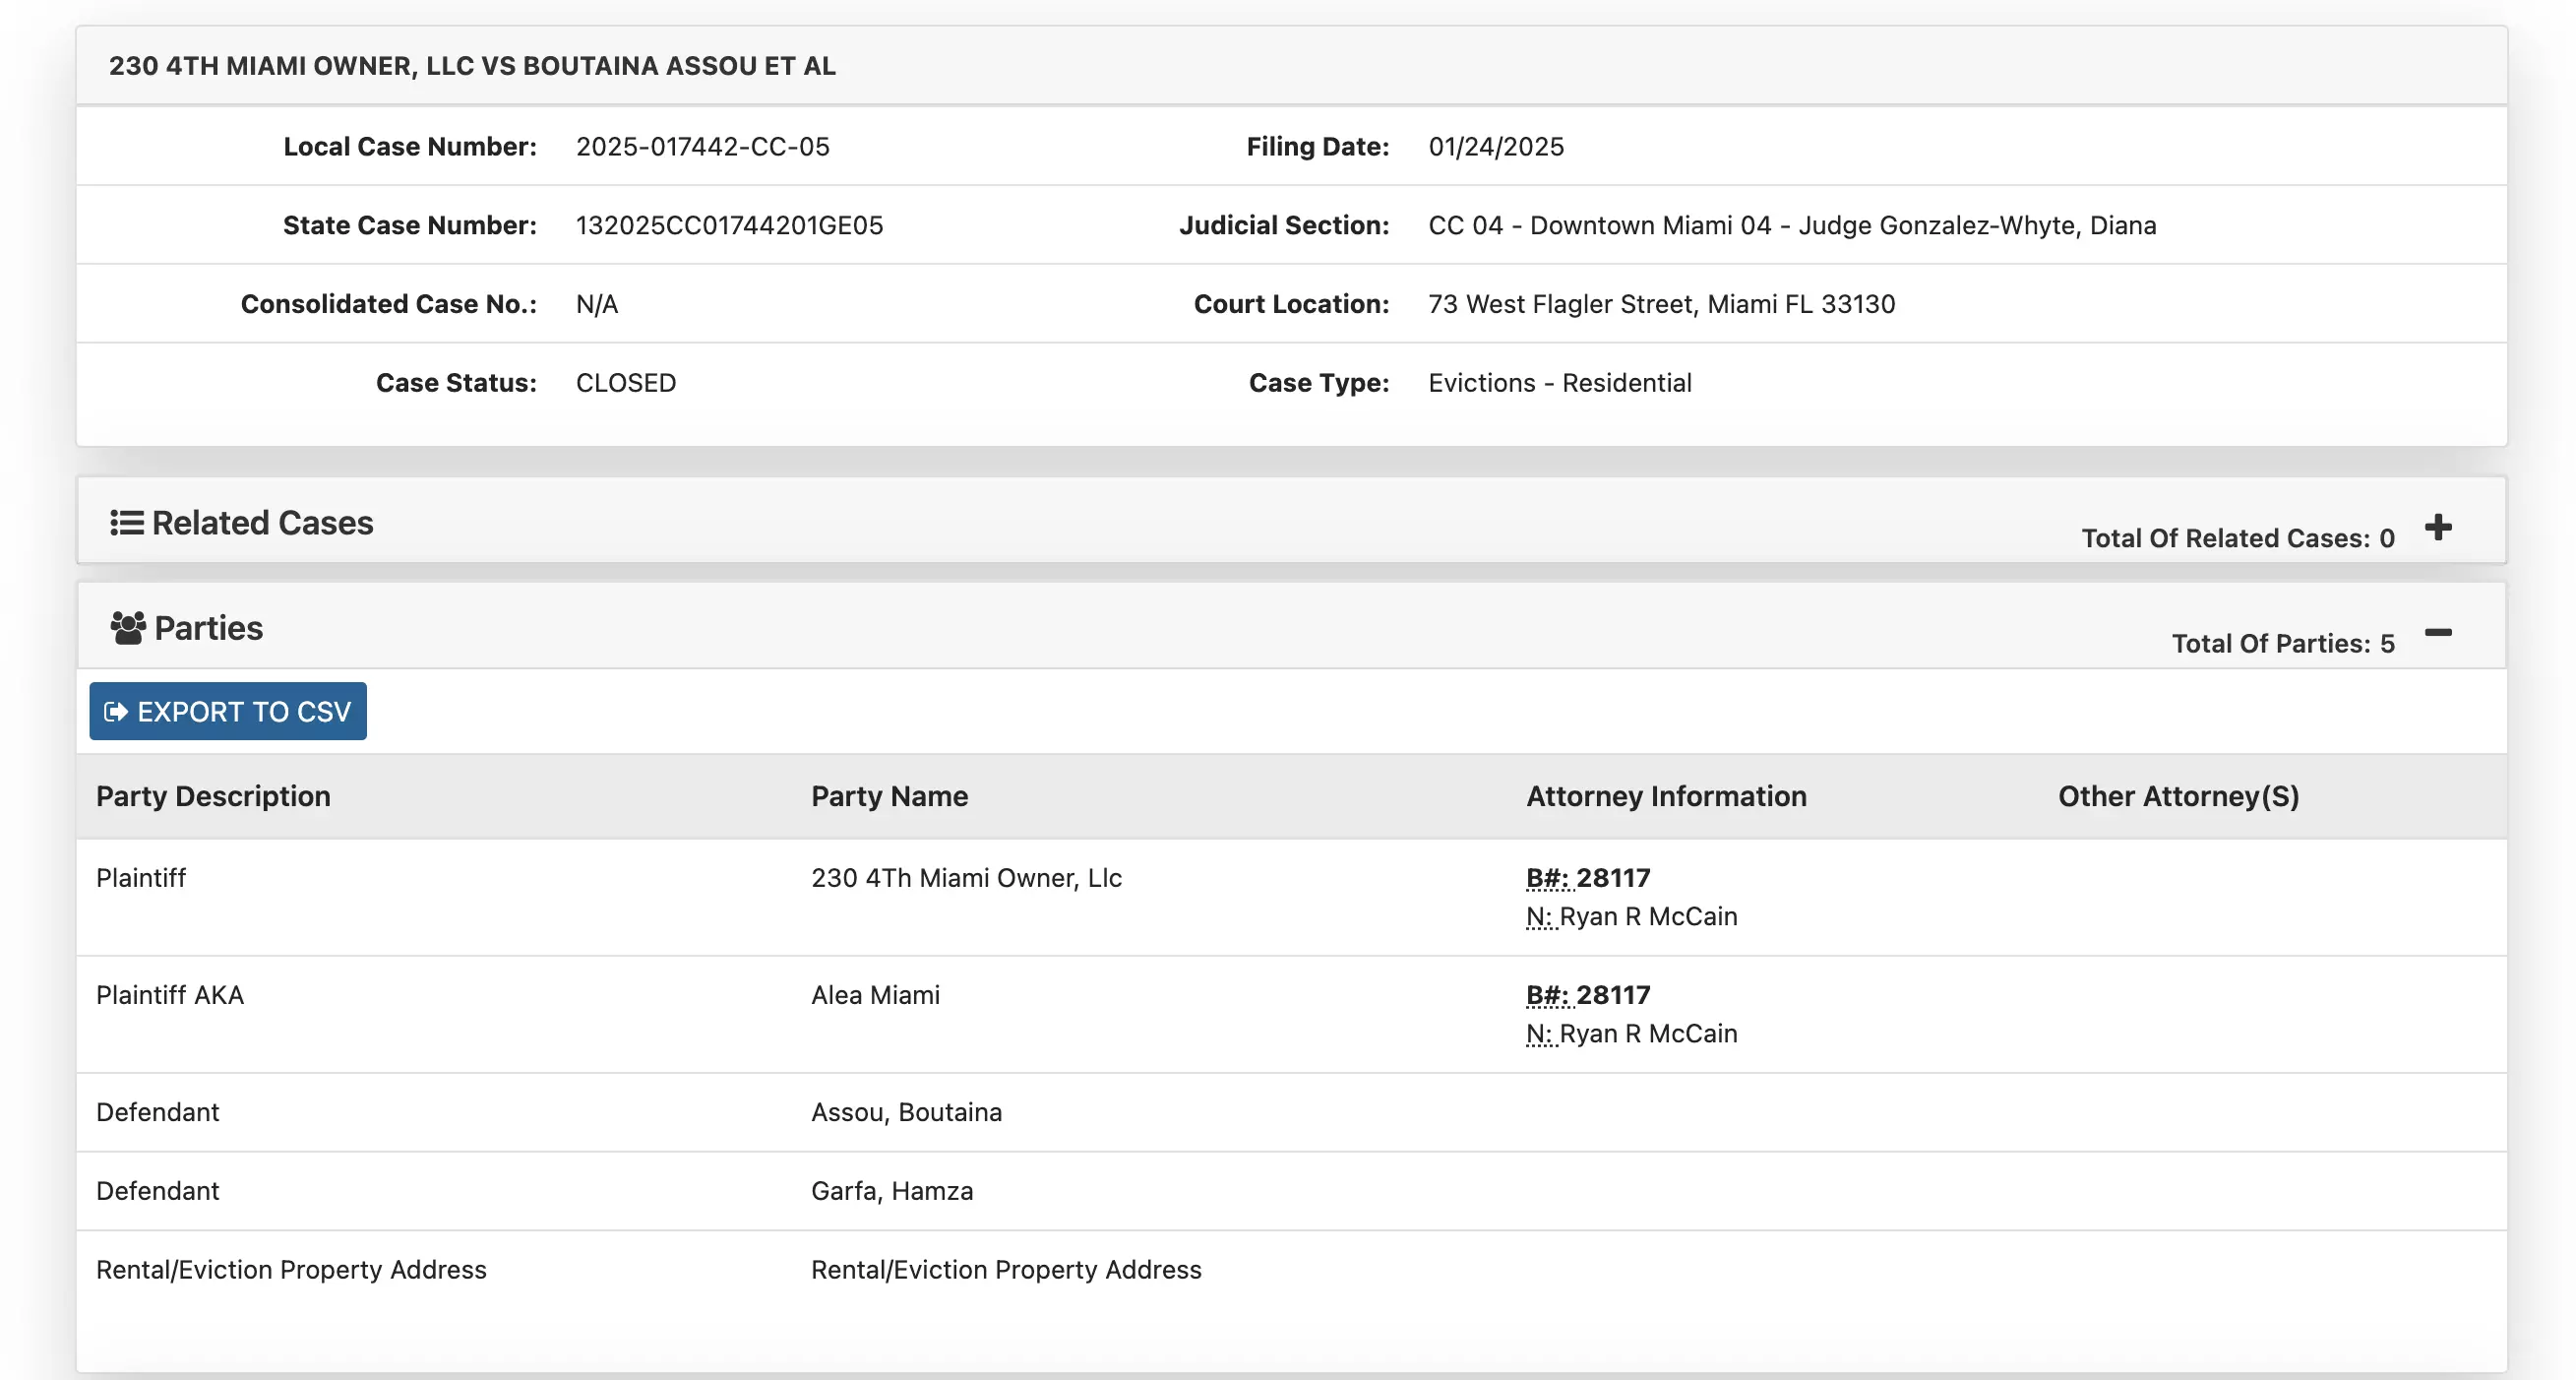Click the Related Cases list icon

point(127,523)
